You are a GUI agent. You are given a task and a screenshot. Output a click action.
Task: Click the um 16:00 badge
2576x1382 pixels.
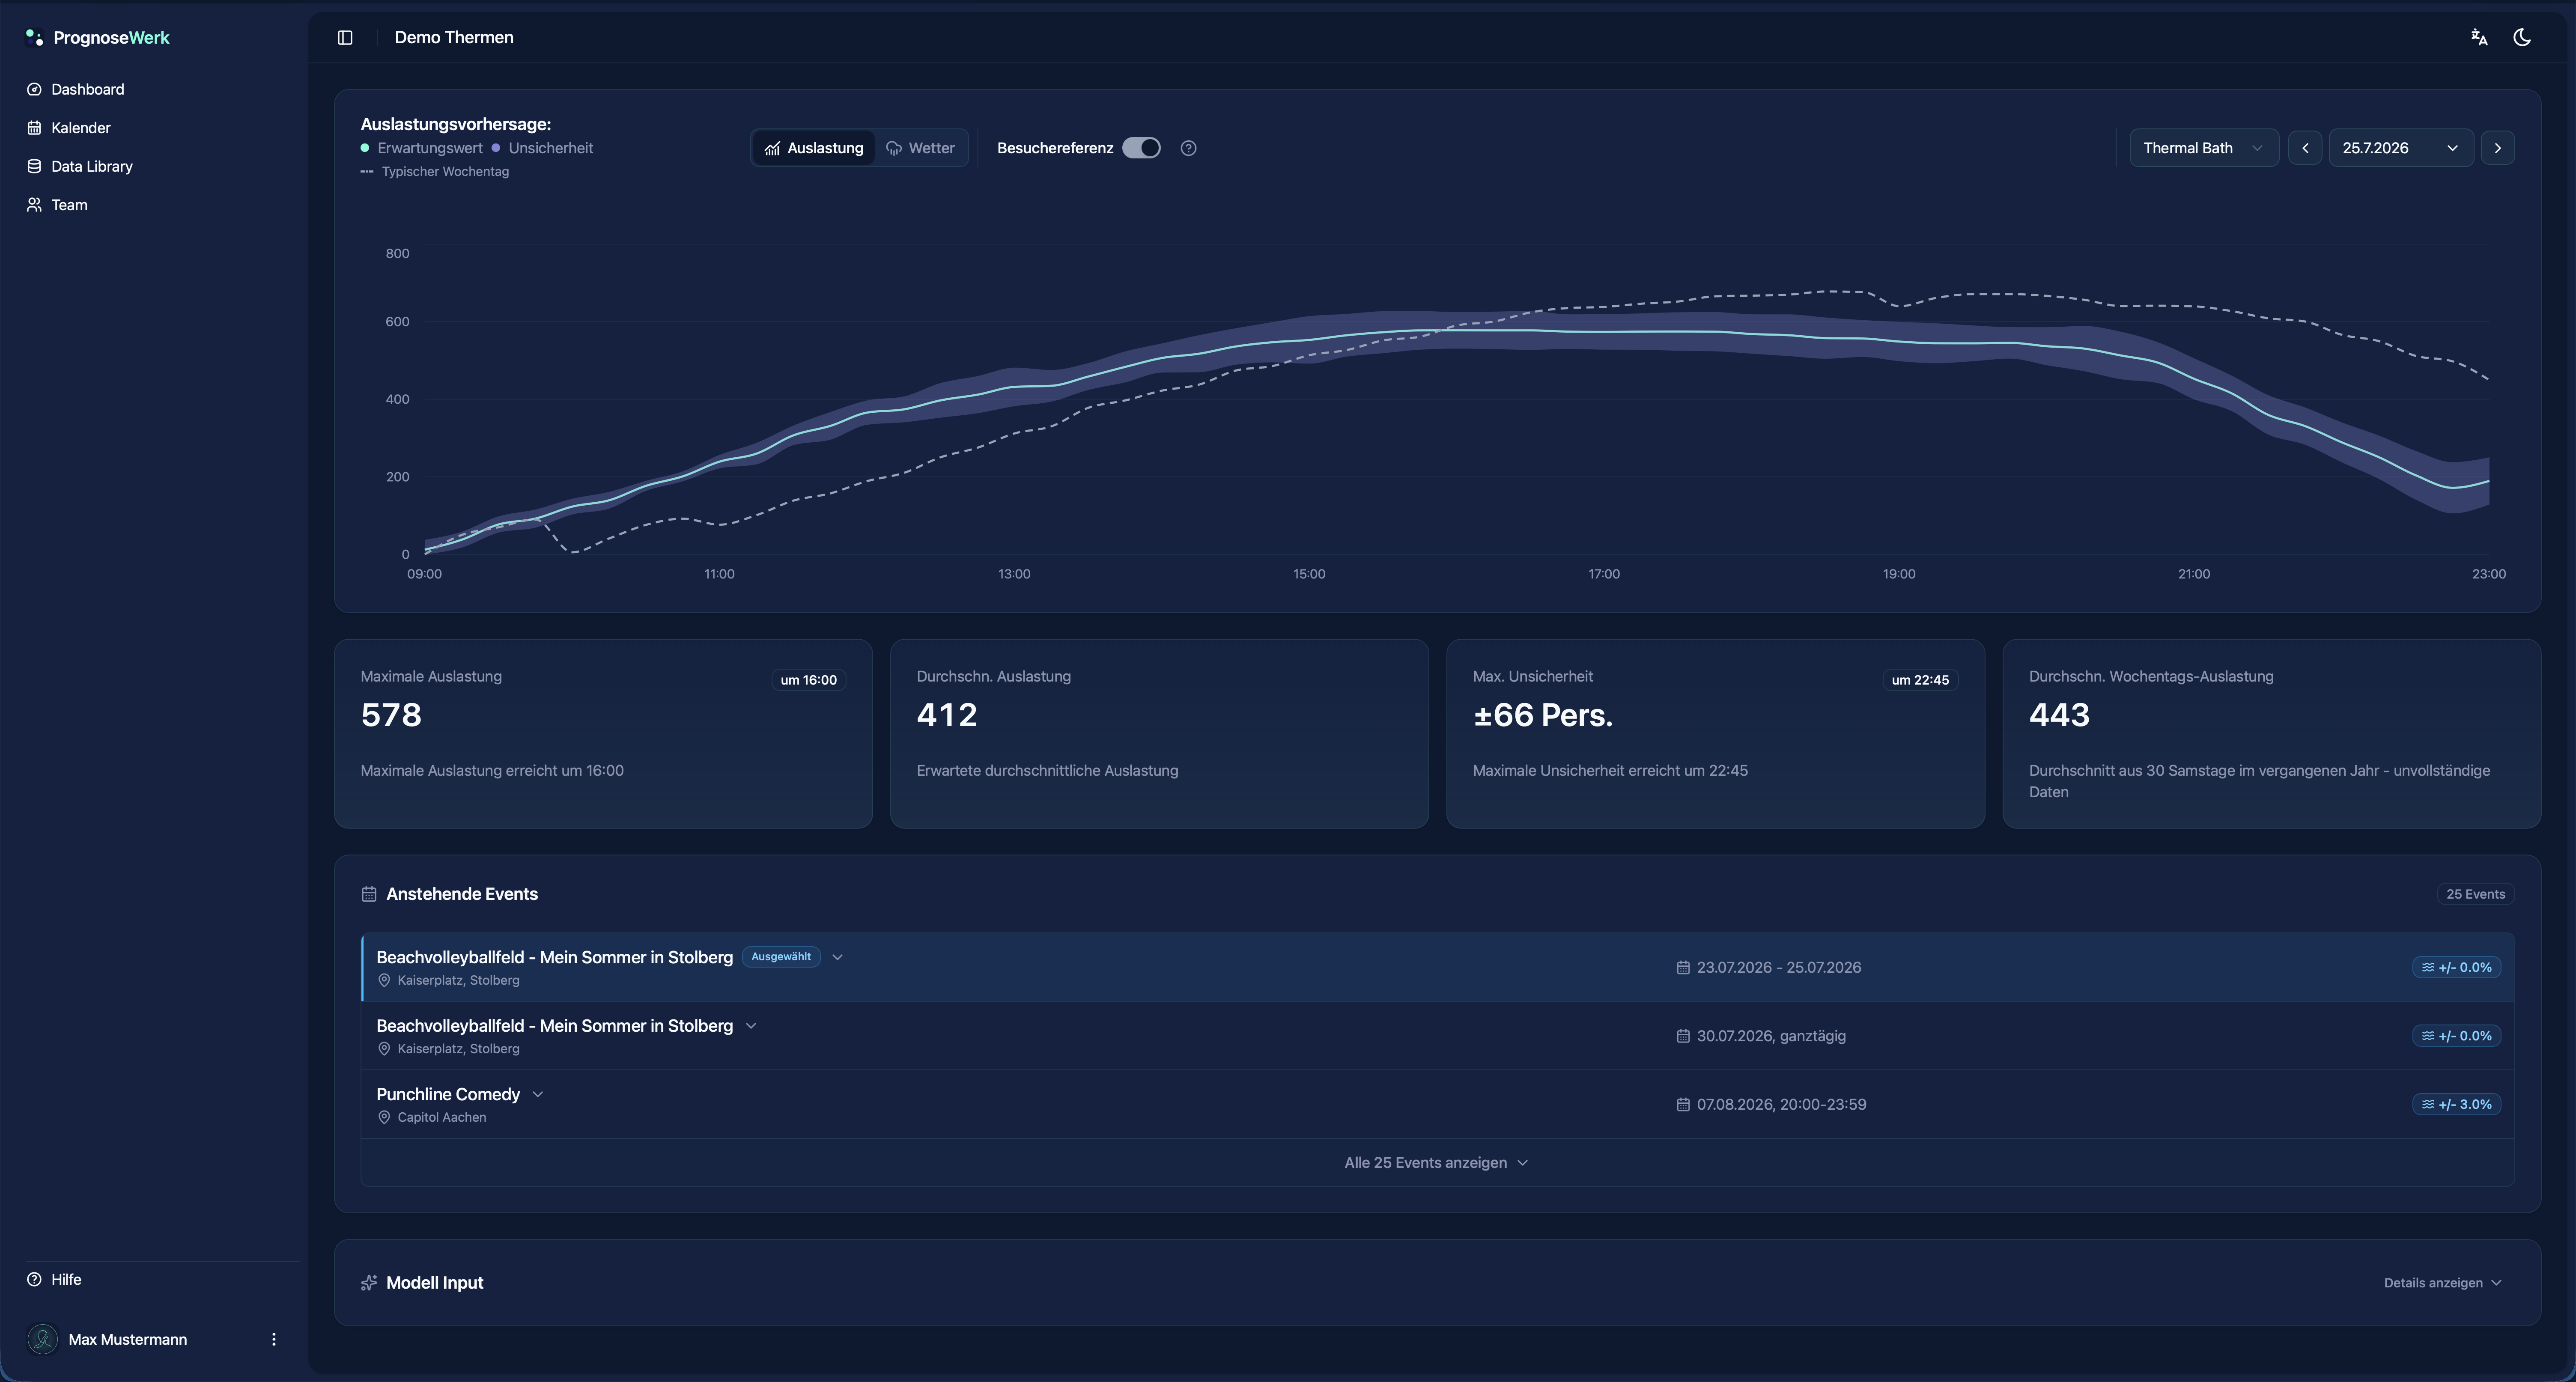pyautogui.click(x=808, y=680)
